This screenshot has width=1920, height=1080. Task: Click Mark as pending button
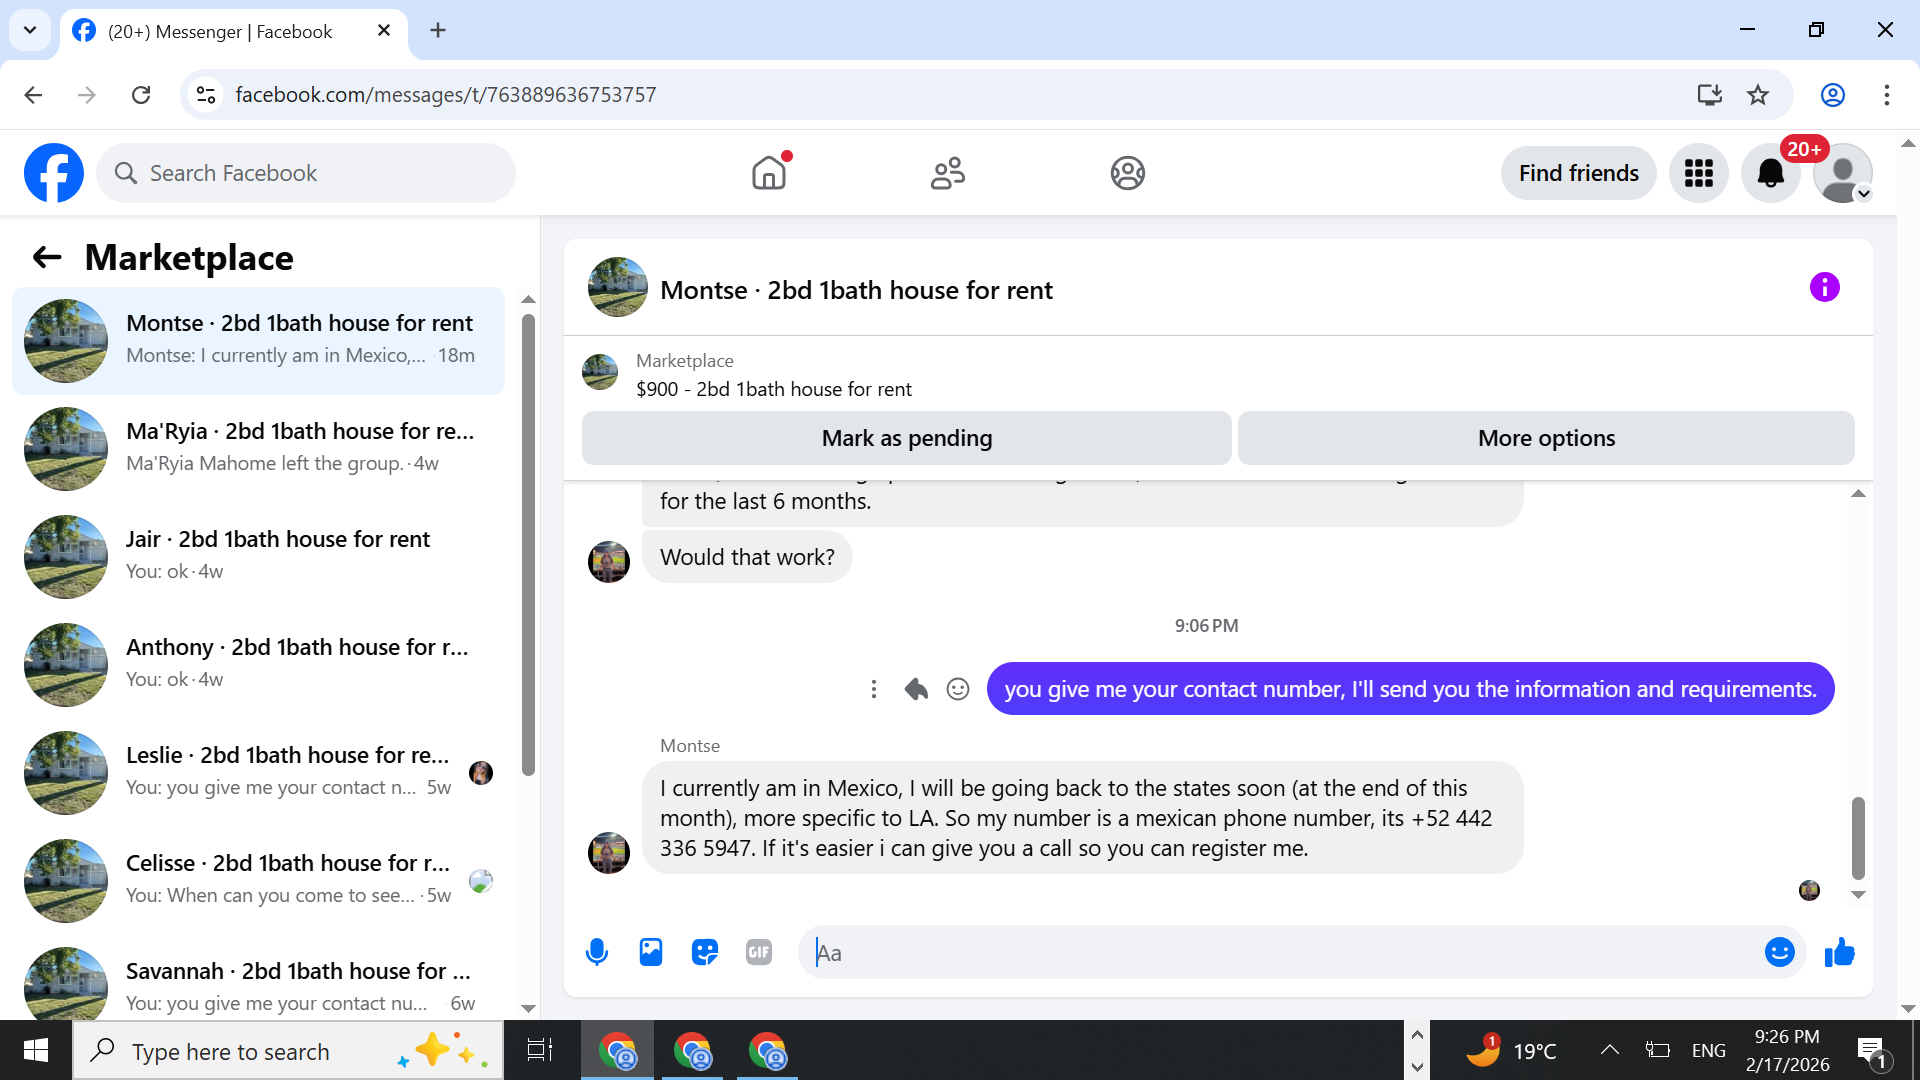[x=906, y=438]
